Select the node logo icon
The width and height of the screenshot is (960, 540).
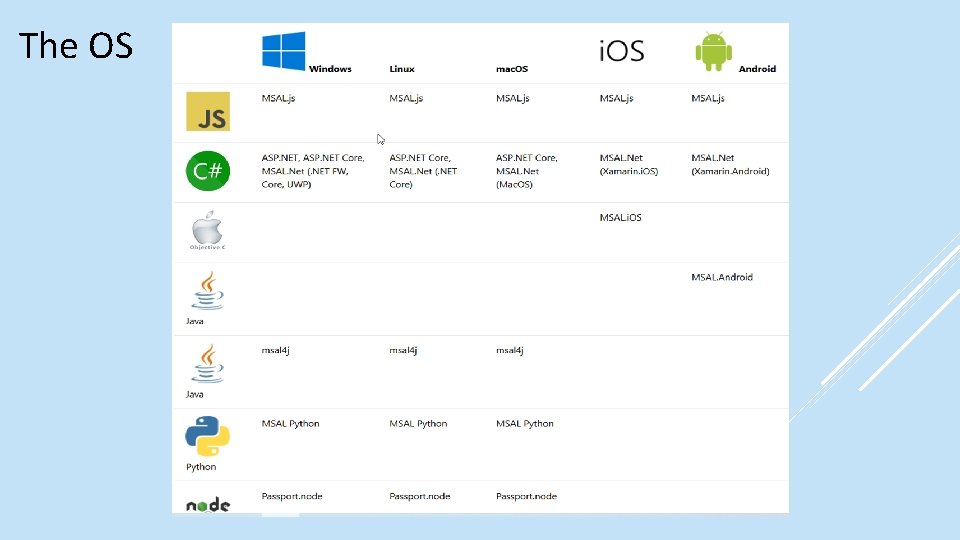click(x=208, y=505)
